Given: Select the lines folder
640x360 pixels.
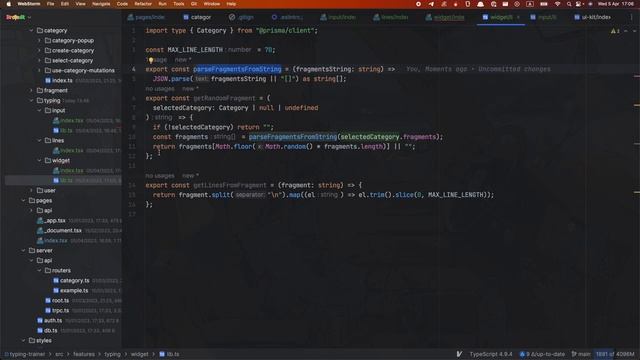Looking at the screenshot, I should tap(58, 140).
